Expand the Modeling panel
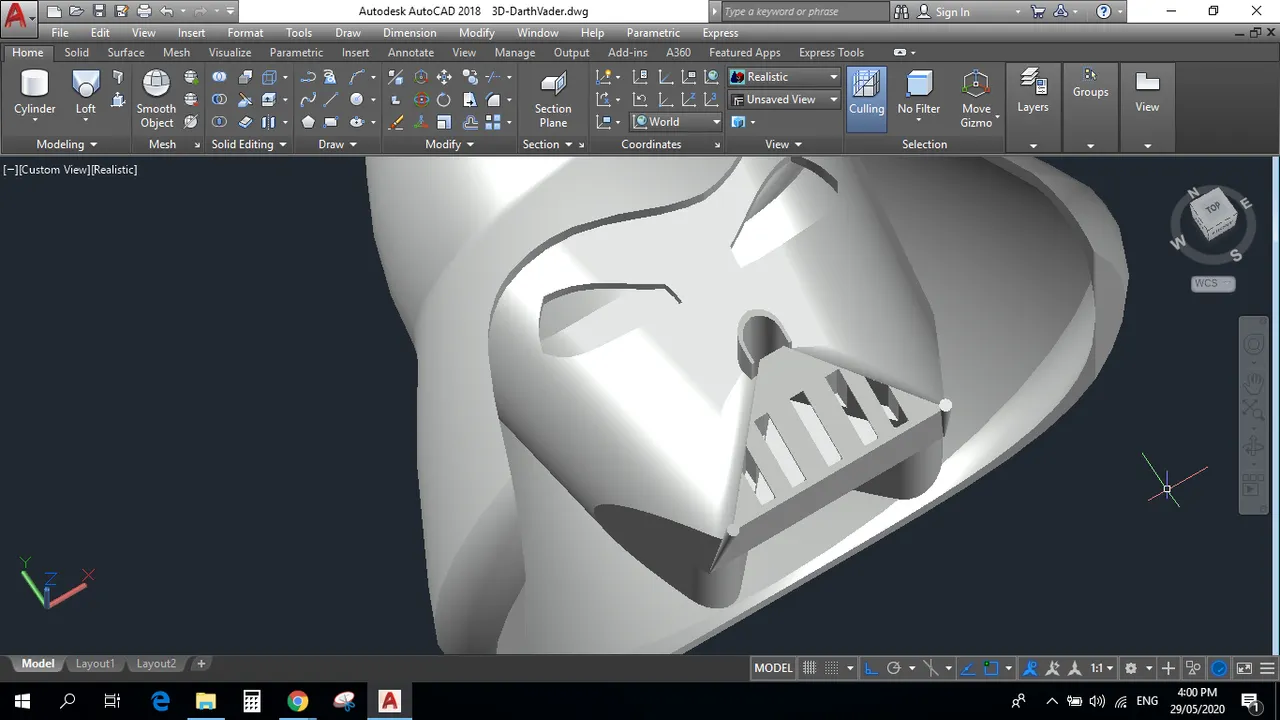The width and height of the screenshot is (1280, 720). (67, 144)
